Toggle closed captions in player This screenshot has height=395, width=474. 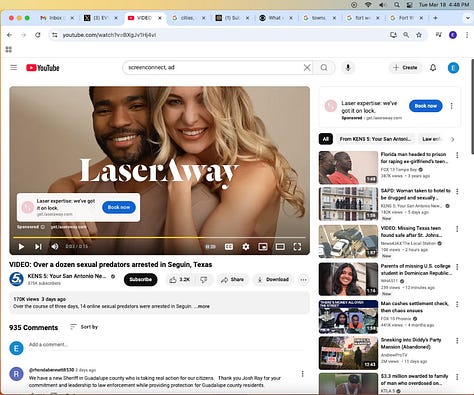229,247
